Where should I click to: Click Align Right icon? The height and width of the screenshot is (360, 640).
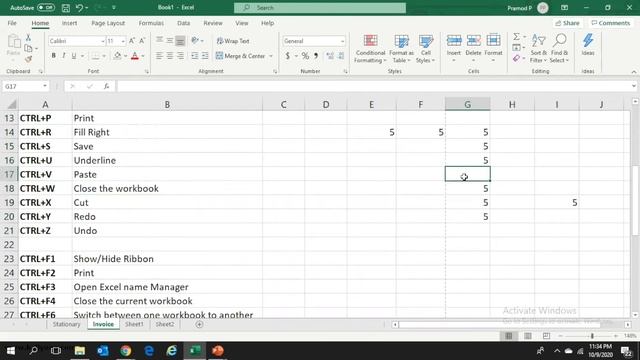point(180,56)
